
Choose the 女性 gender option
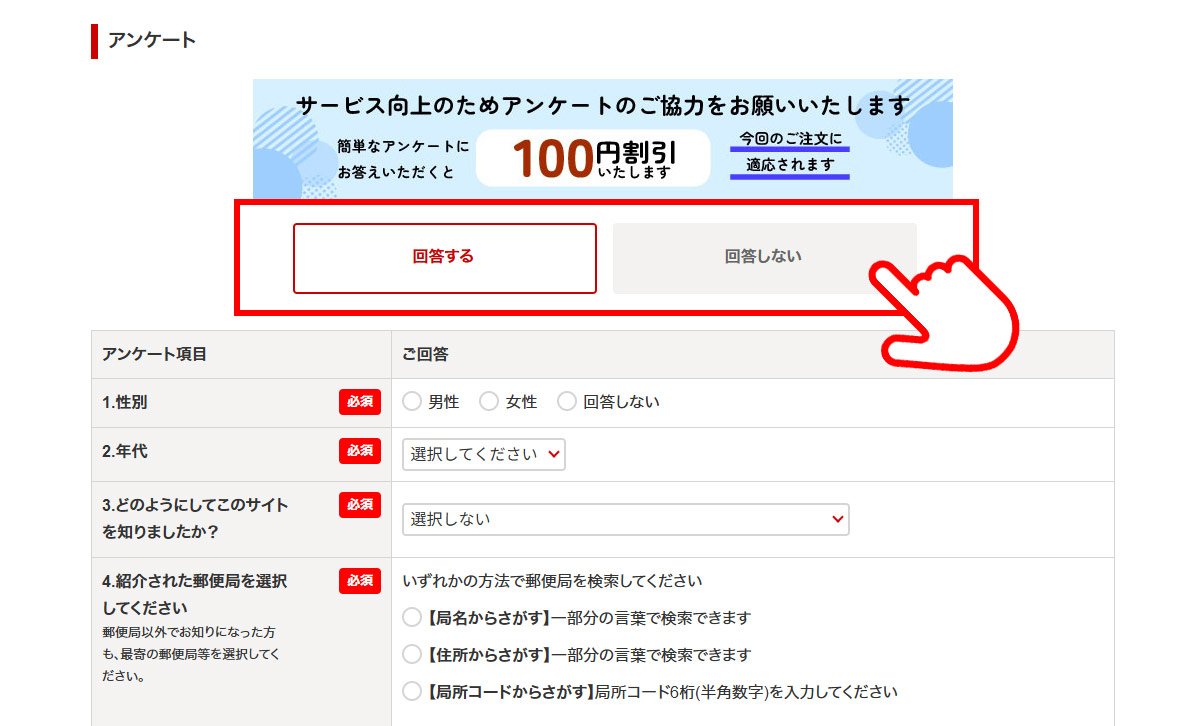click(489, 402)
